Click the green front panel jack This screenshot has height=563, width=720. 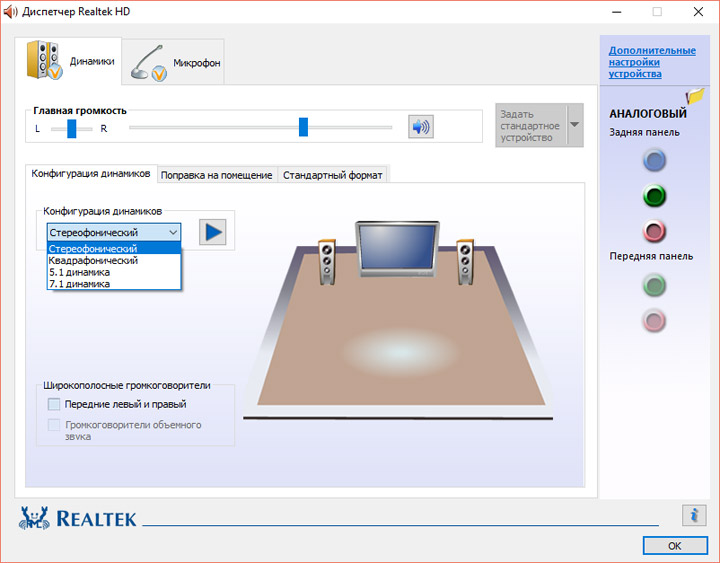click(654, 285)
